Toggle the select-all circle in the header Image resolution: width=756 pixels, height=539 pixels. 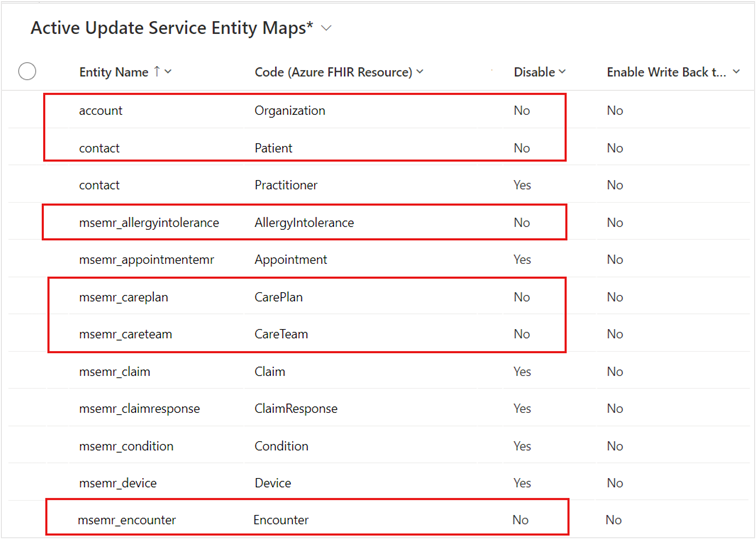point(27,71)
